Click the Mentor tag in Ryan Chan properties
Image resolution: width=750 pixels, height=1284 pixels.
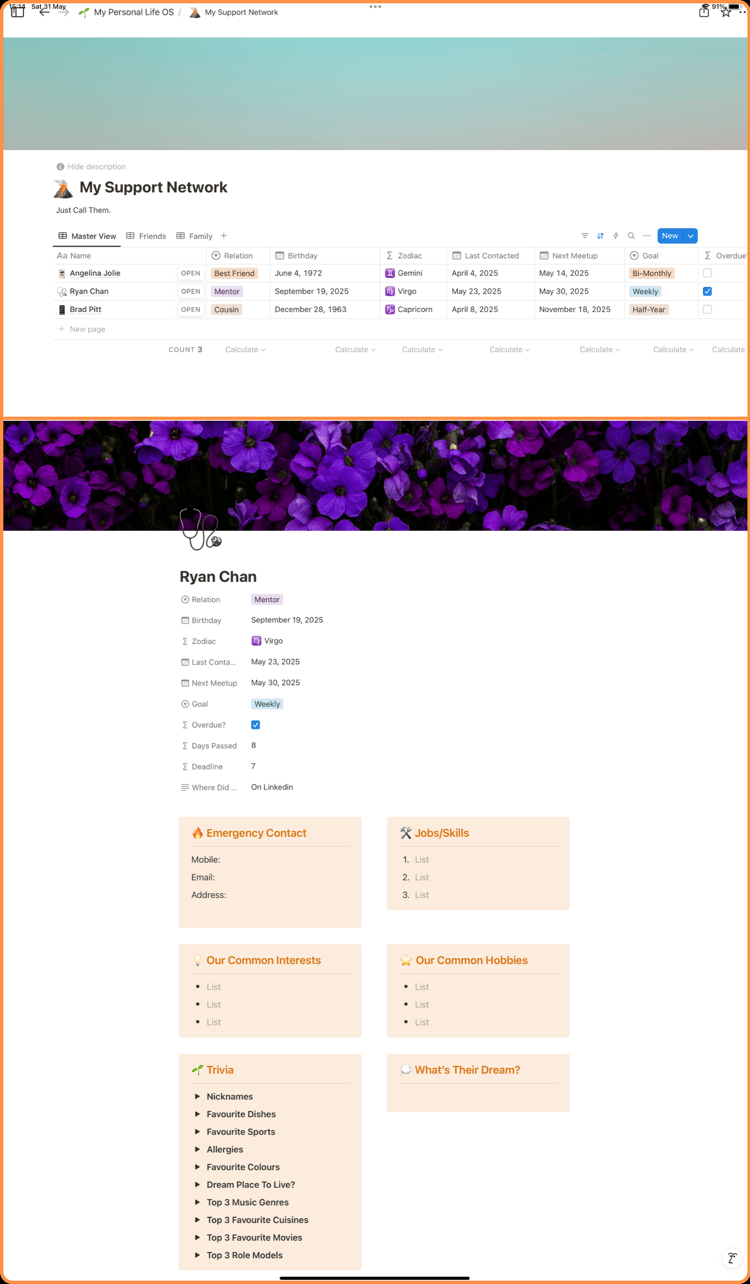[x=267, y=600]
